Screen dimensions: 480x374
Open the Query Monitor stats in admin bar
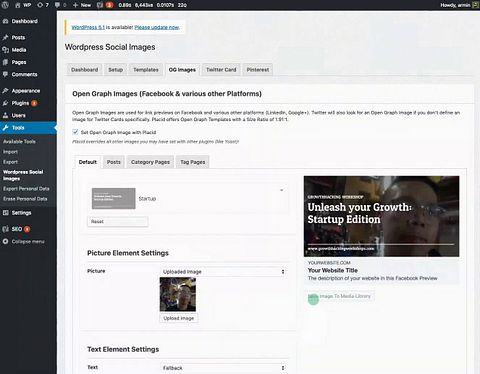tap(153, 5)
